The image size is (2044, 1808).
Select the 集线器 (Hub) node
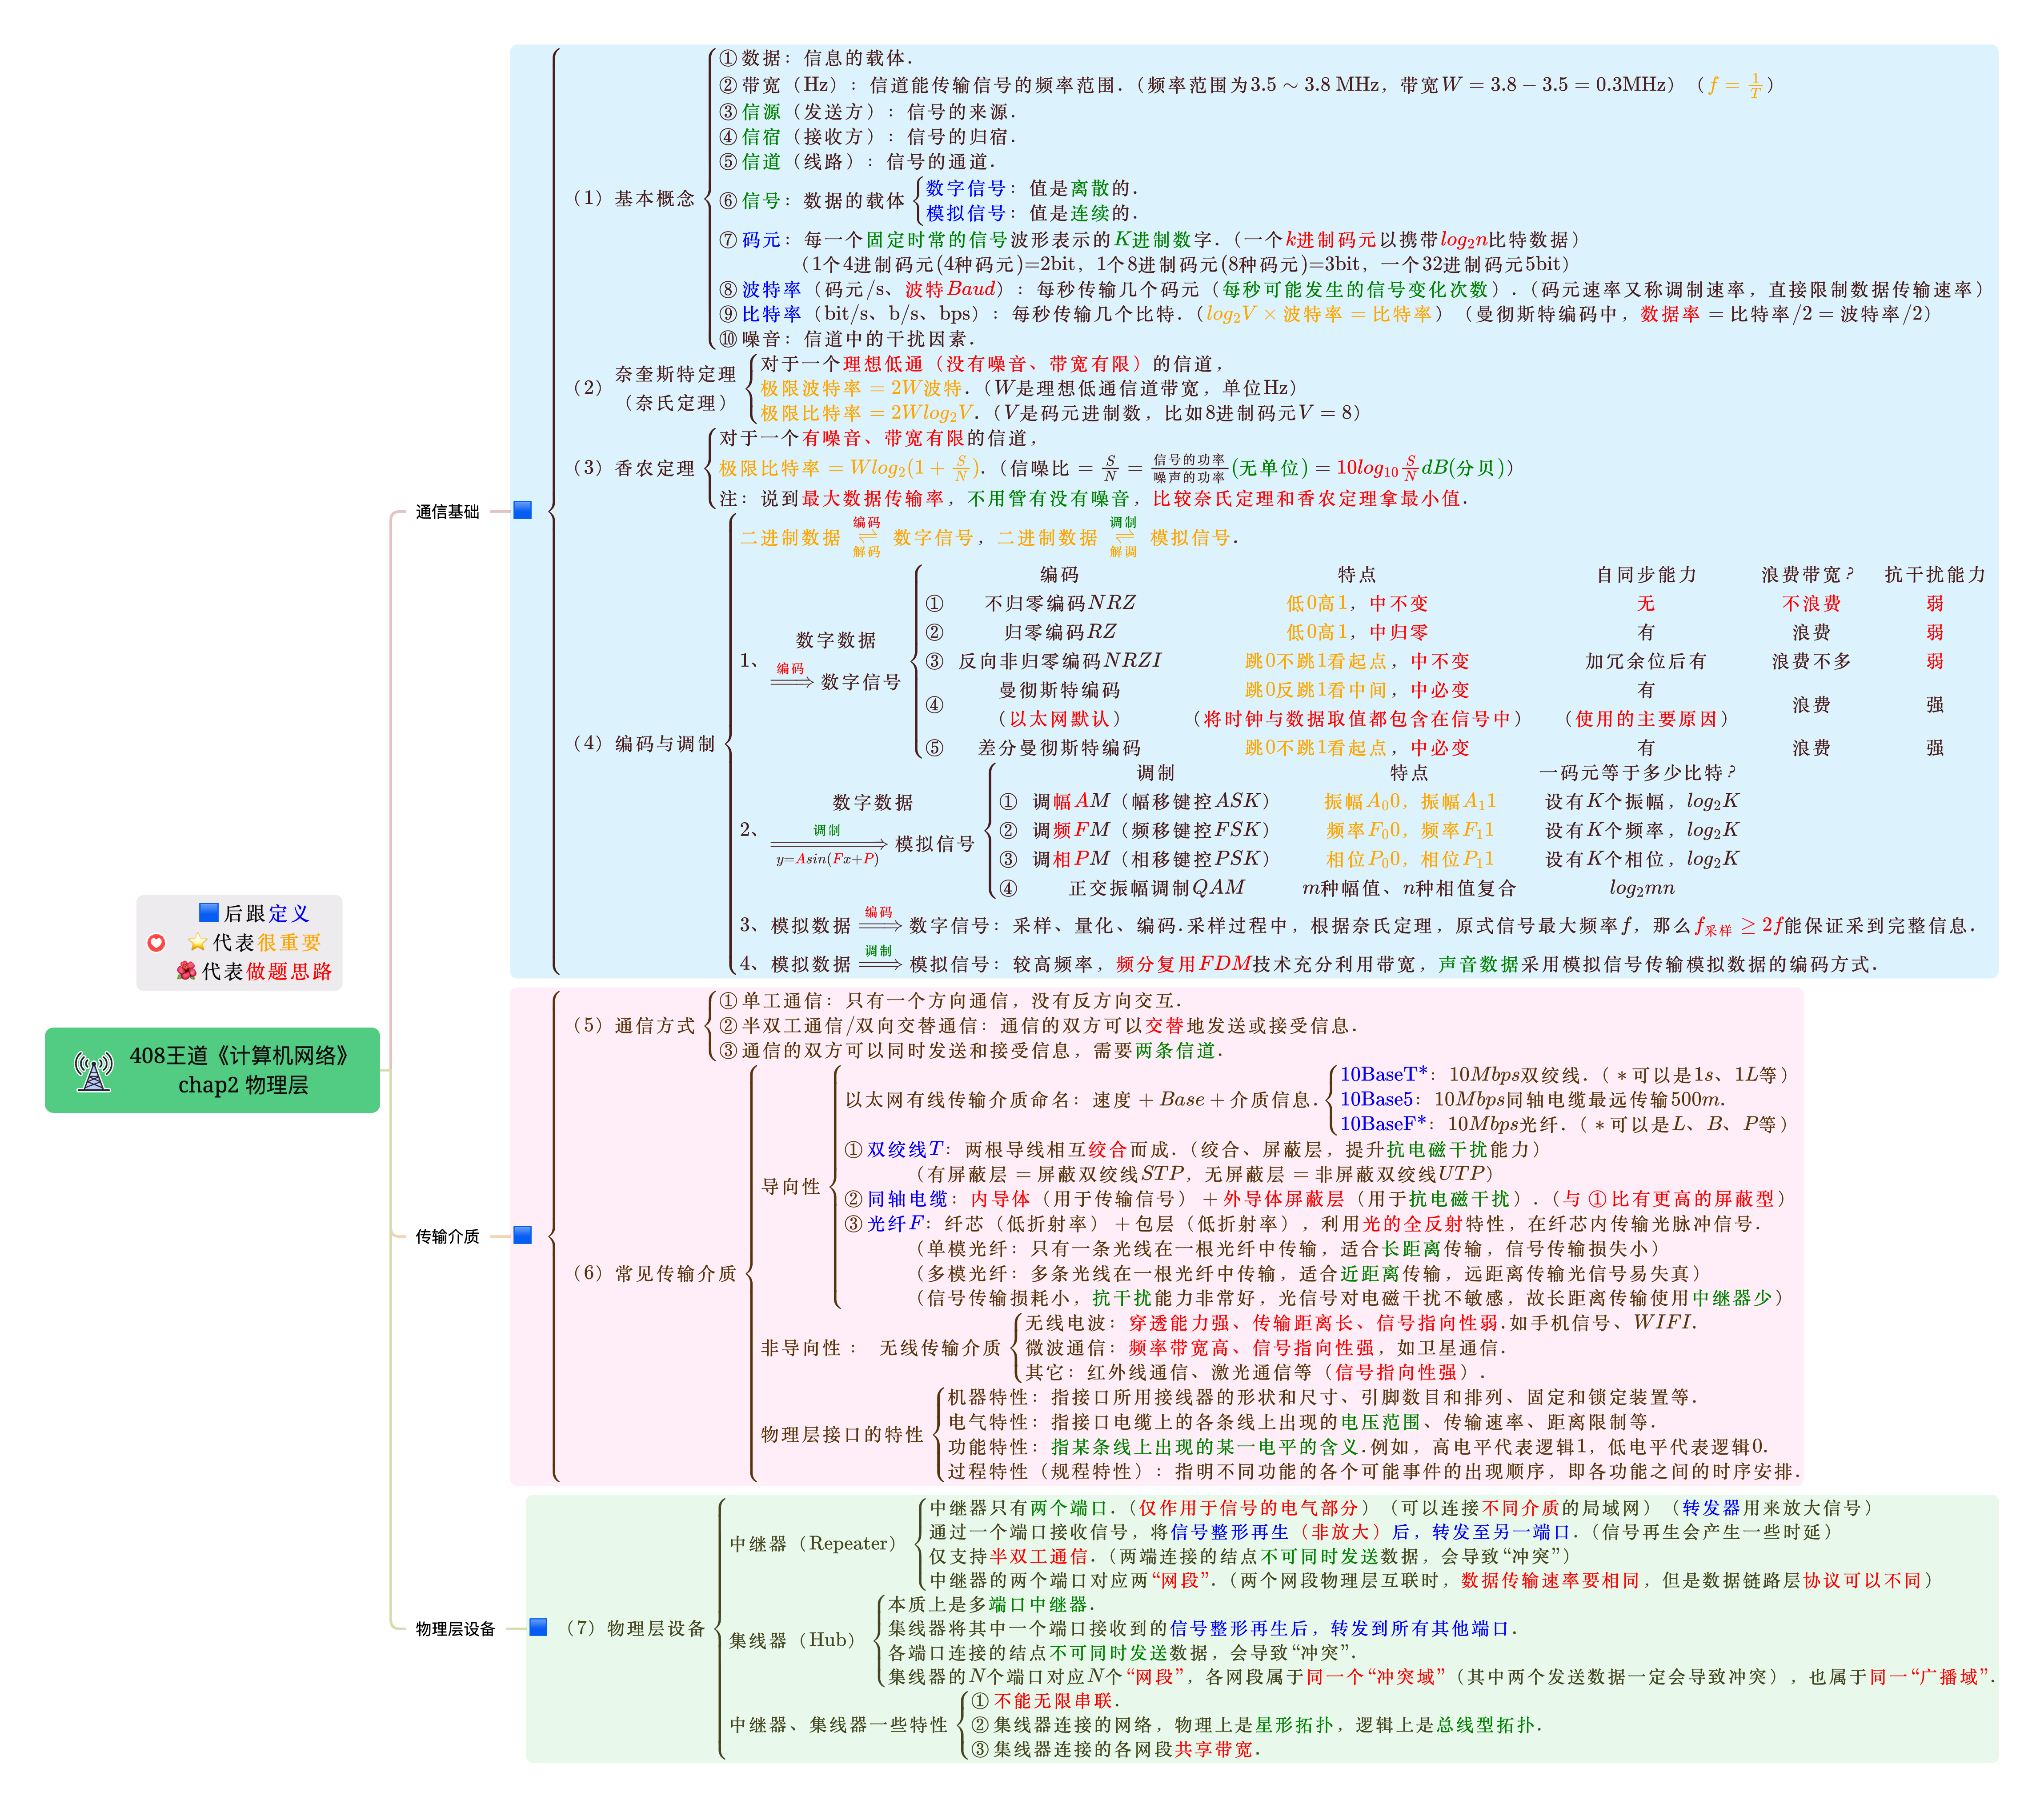click(795, 1640)
